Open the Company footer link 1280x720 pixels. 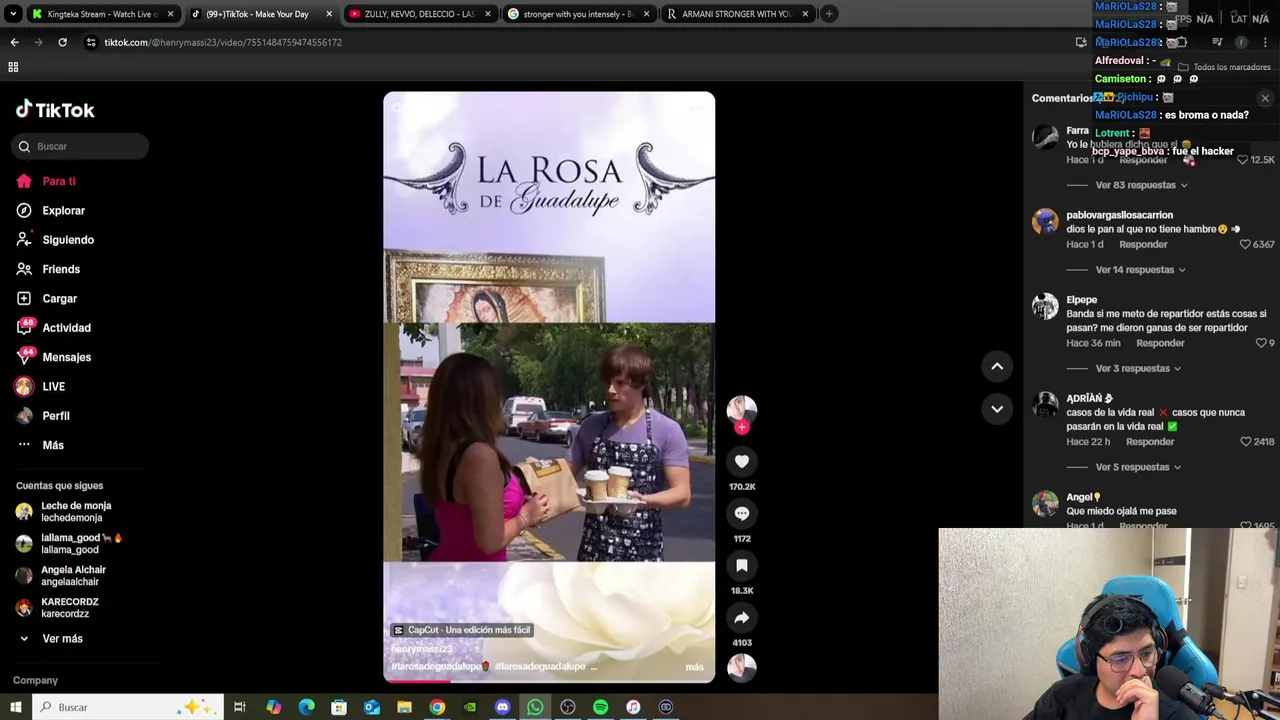tap(35, 680)
